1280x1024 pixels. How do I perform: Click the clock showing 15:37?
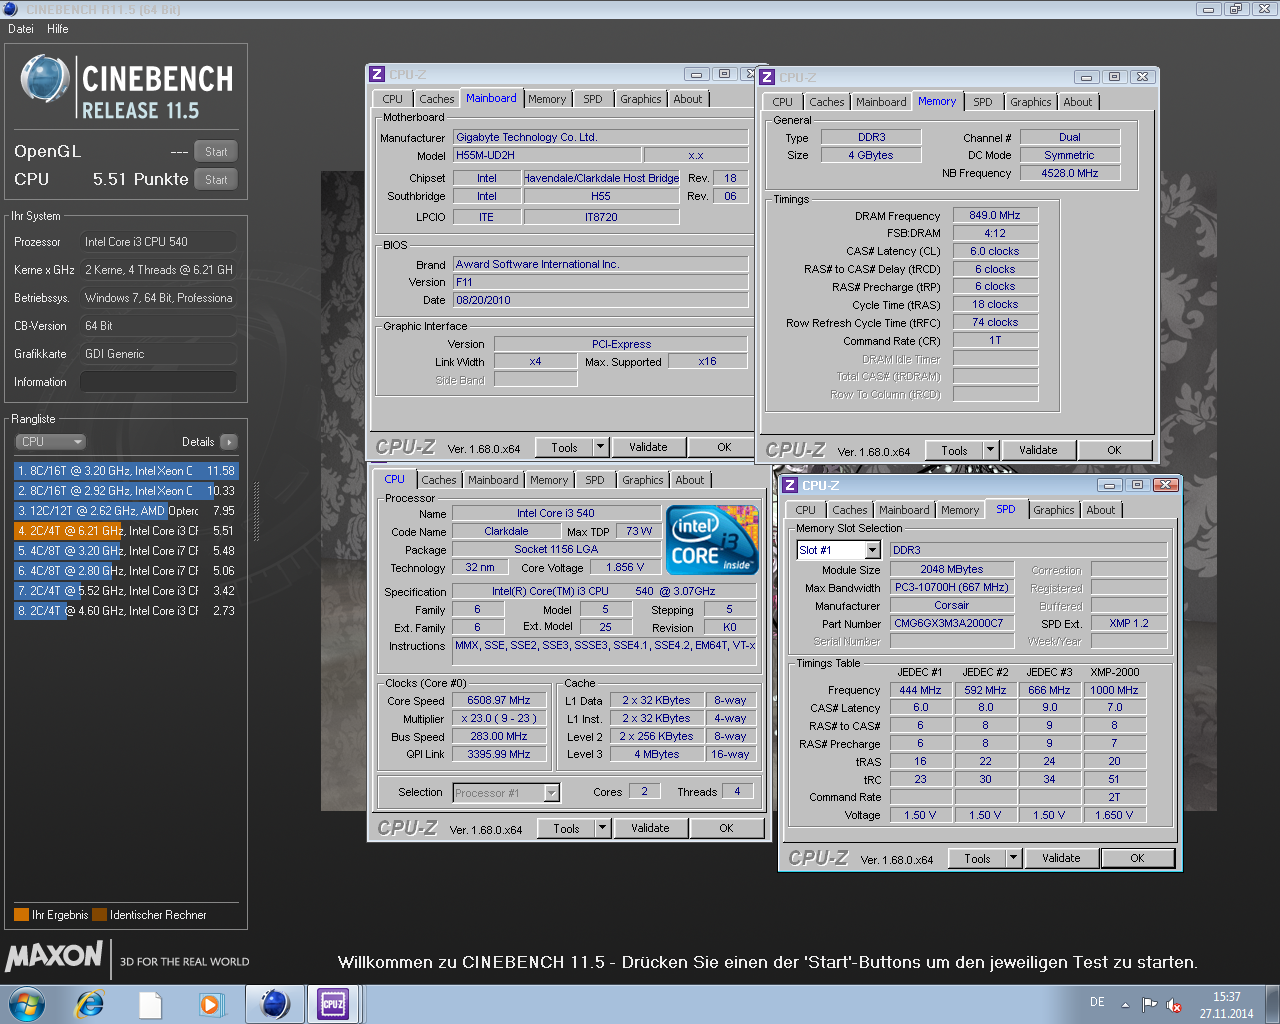pyautogui.click(x=1227, y=997)
